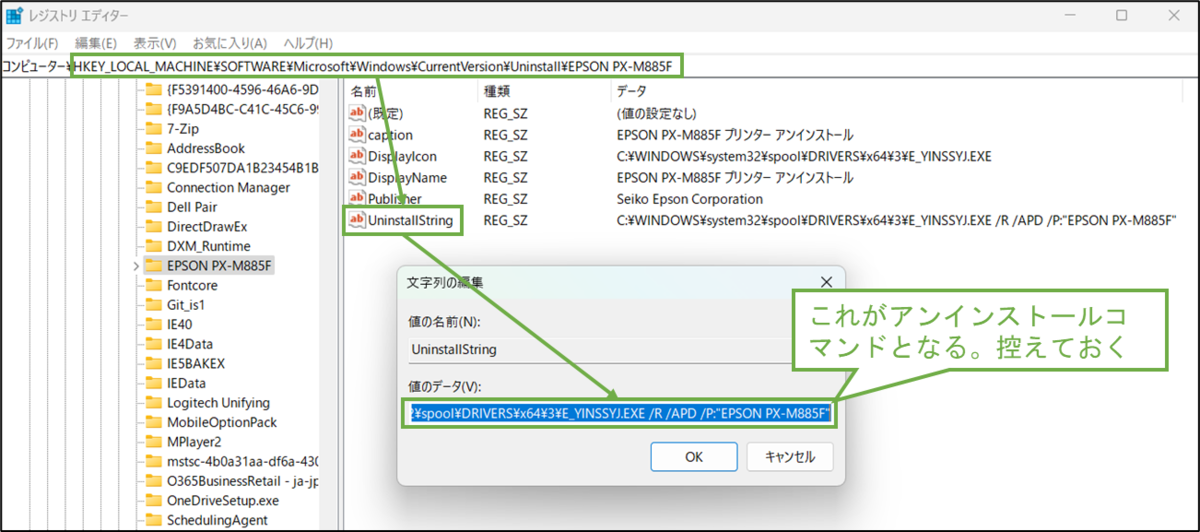This screenshot has width=1200, height=532.
Task: Select the caption value name
Action: point(390,134)
